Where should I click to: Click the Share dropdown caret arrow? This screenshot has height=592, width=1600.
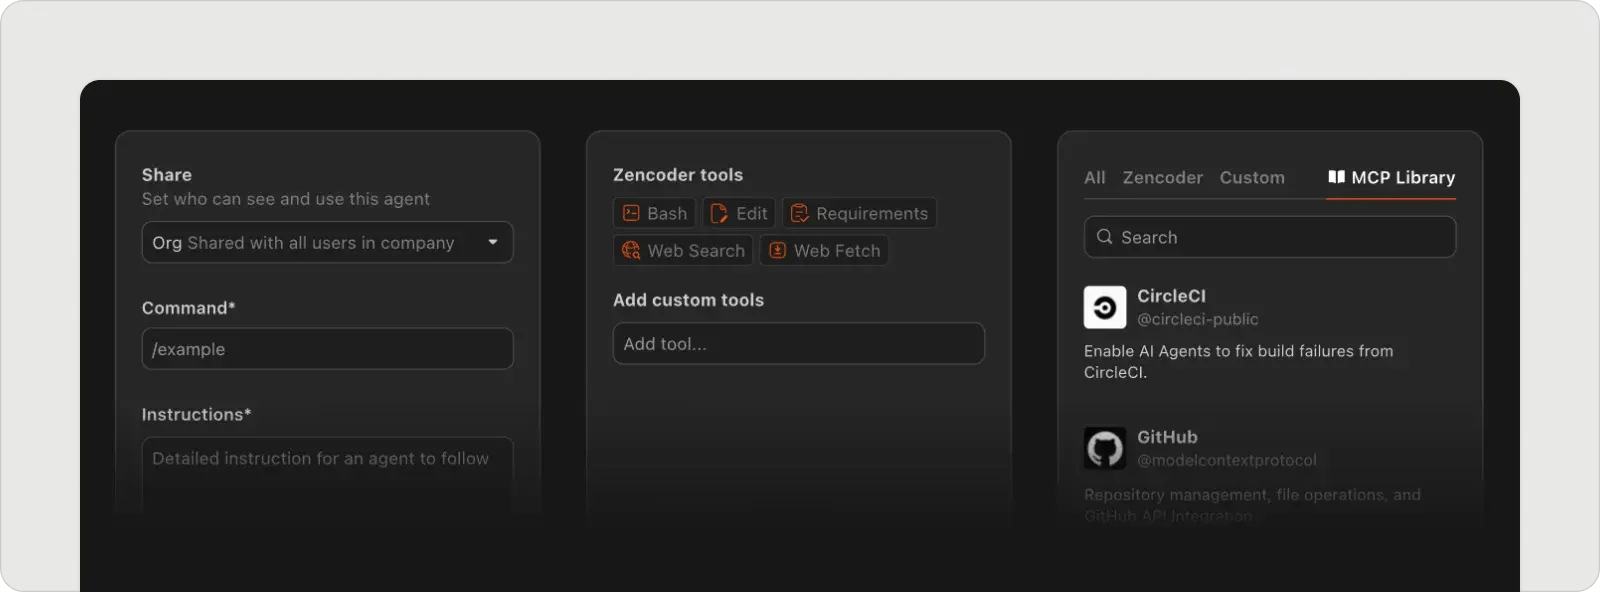point(492,242)
